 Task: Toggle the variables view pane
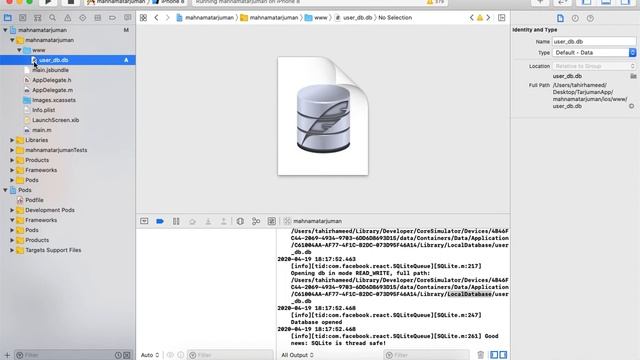494,355
